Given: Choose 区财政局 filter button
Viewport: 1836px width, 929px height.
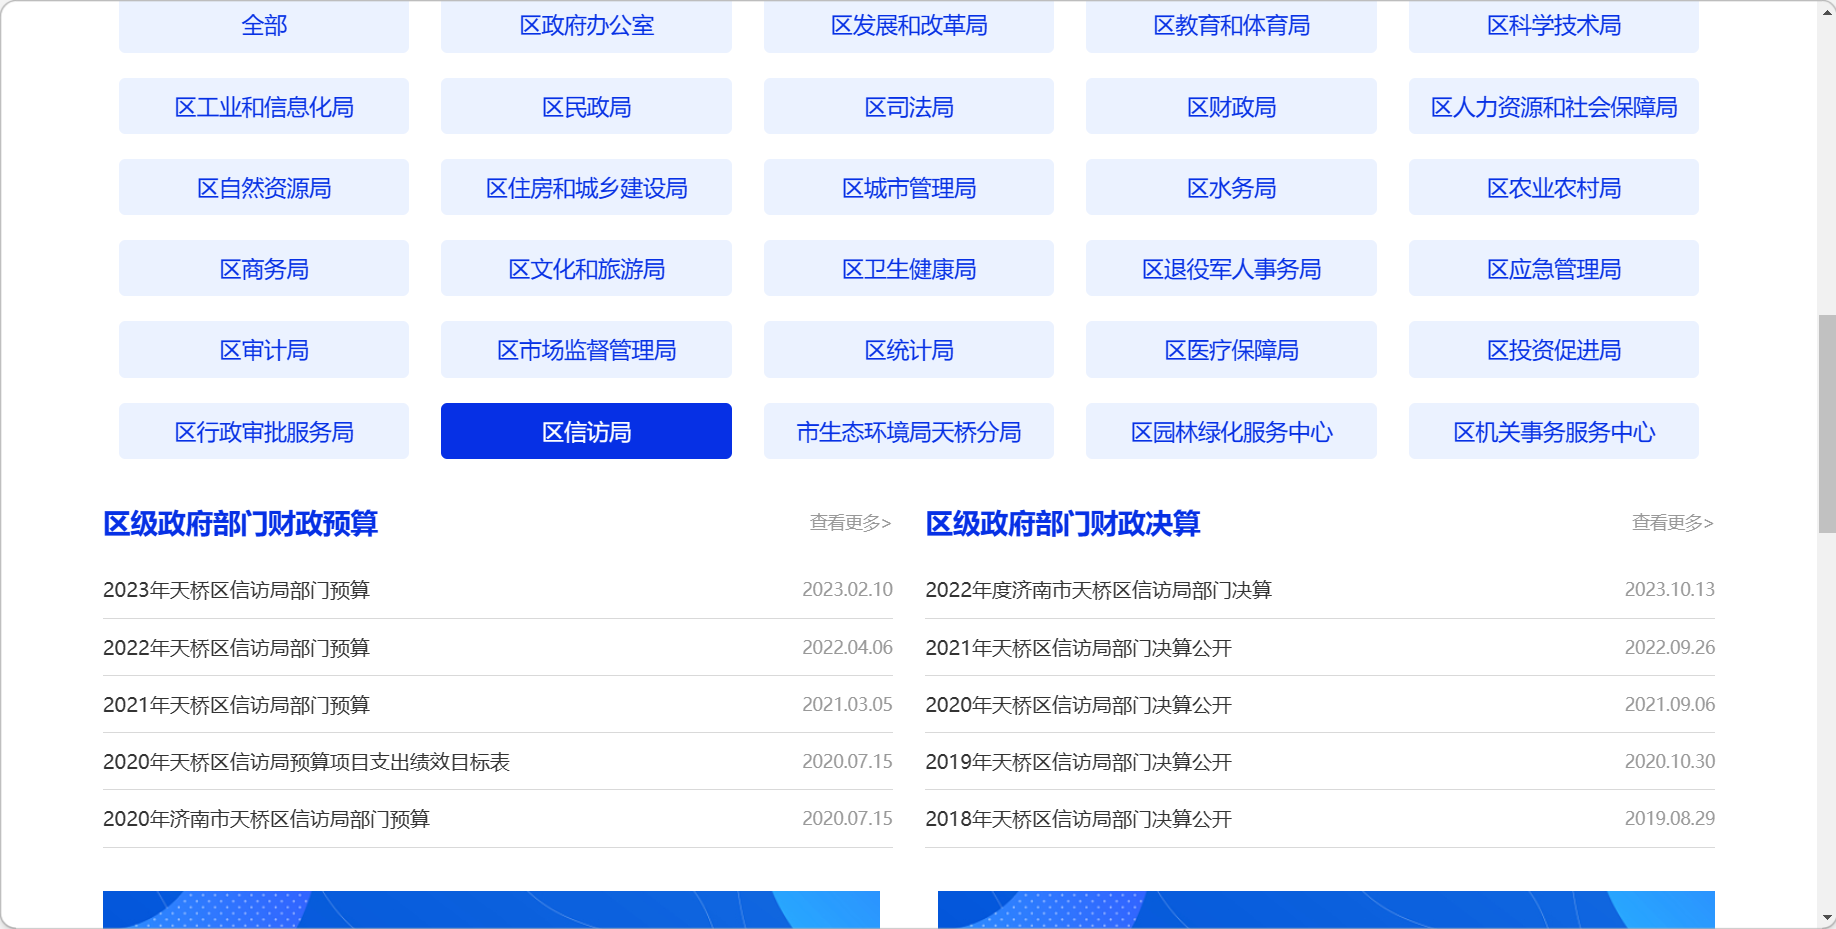Looking at the screenshot, I should pyautogui.click(x=1231, y=106).
